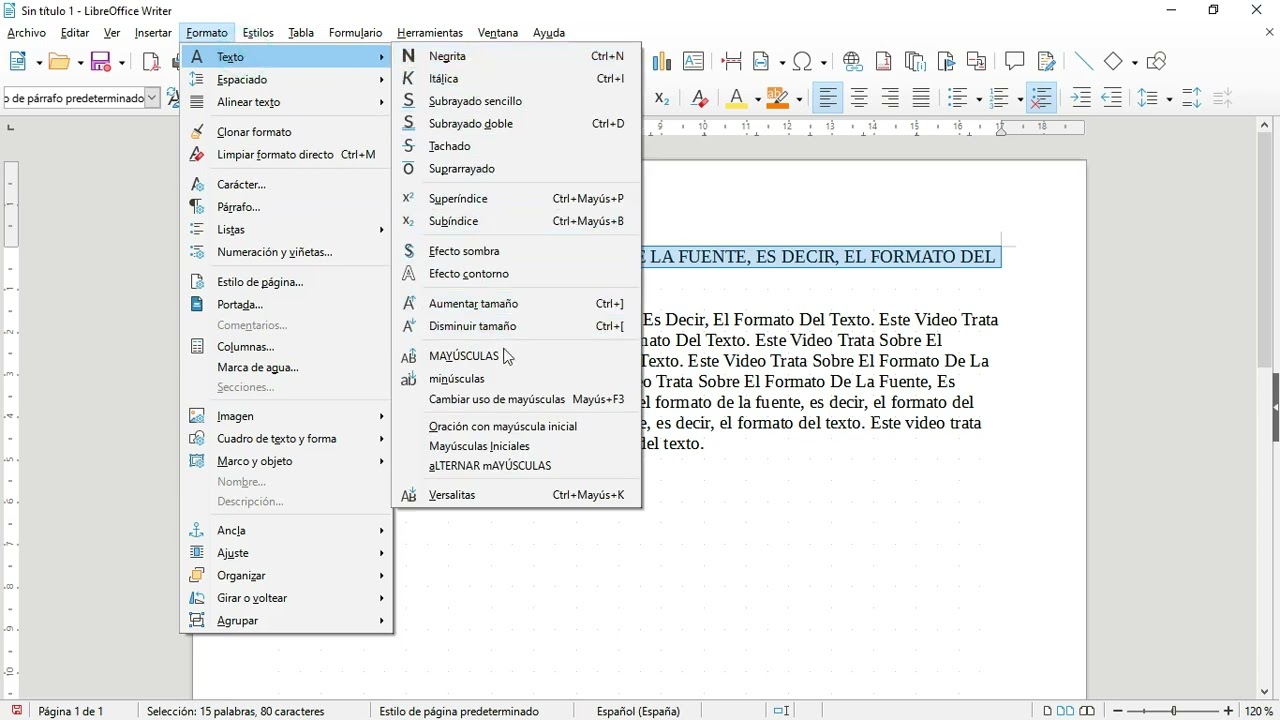Click the zoom slider handle
This screenshot has height=720, width=1280.
(x=1173, y=711)
